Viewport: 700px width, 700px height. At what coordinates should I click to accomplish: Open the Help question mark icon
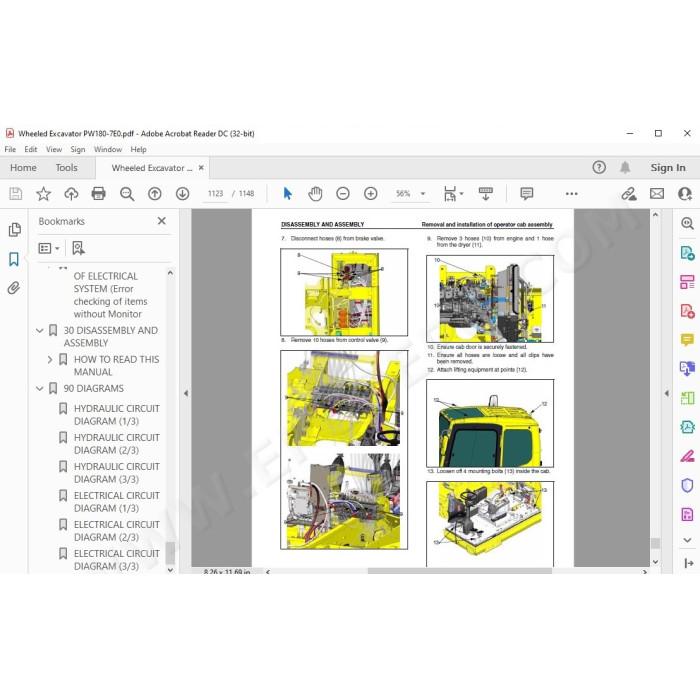click(599, 167)
